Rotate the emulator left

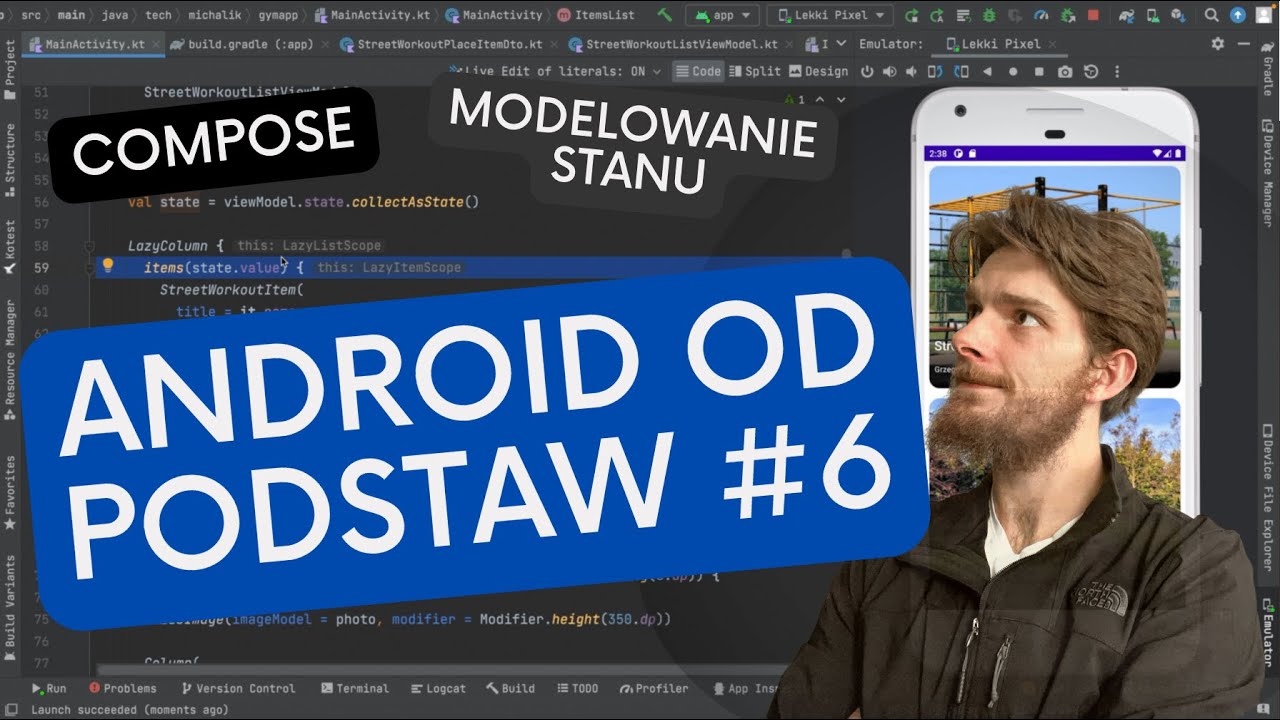[x=935, y=72]
